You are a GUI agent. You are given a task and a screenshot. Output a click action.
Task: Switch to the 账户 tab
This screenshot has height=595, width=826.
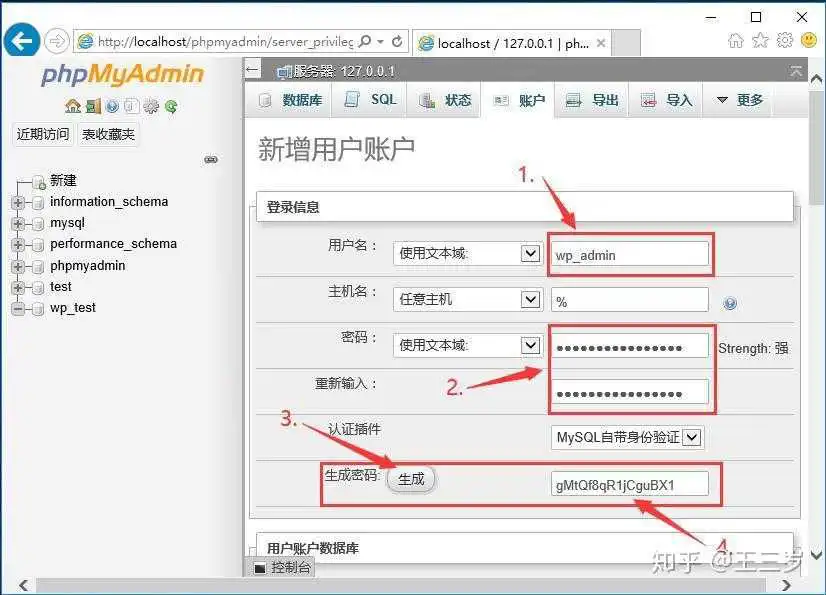518,100
